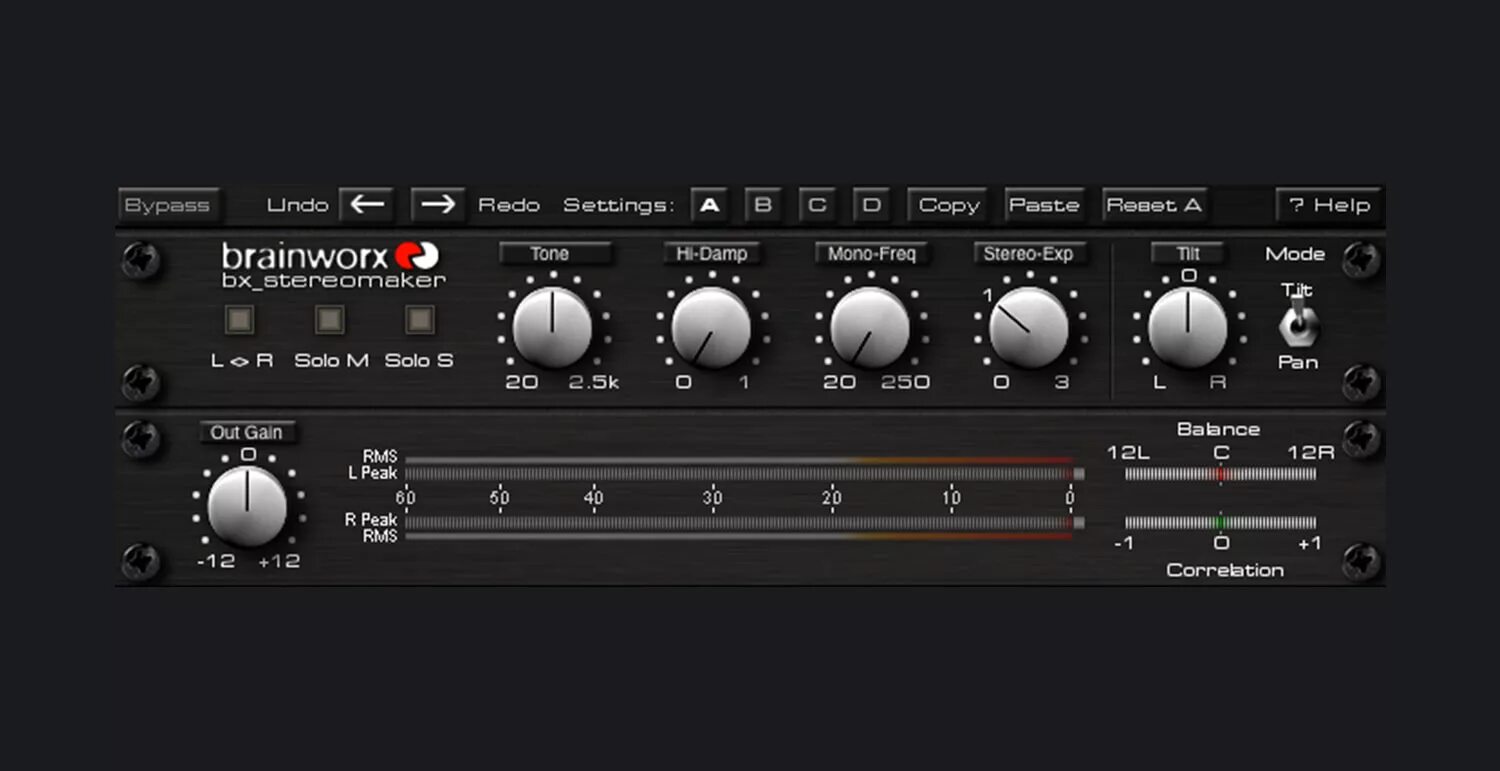
Task: Select settings slot A
Action: point(709,205)
